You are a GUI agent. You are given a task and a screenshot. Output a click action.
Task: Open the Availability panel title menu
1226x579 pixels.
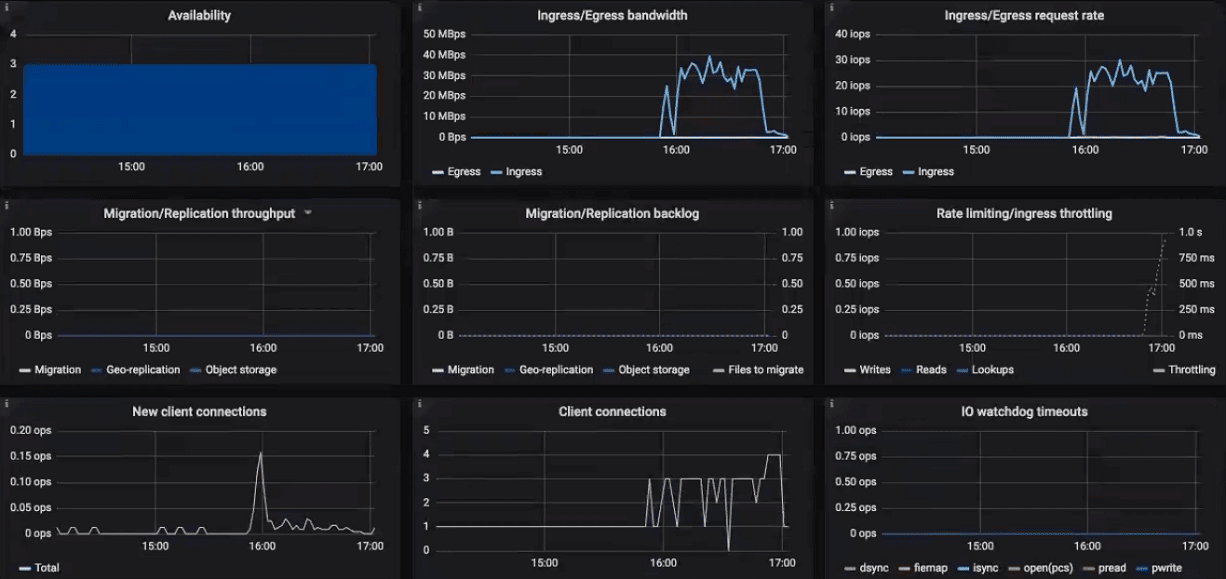pos(198,16)
